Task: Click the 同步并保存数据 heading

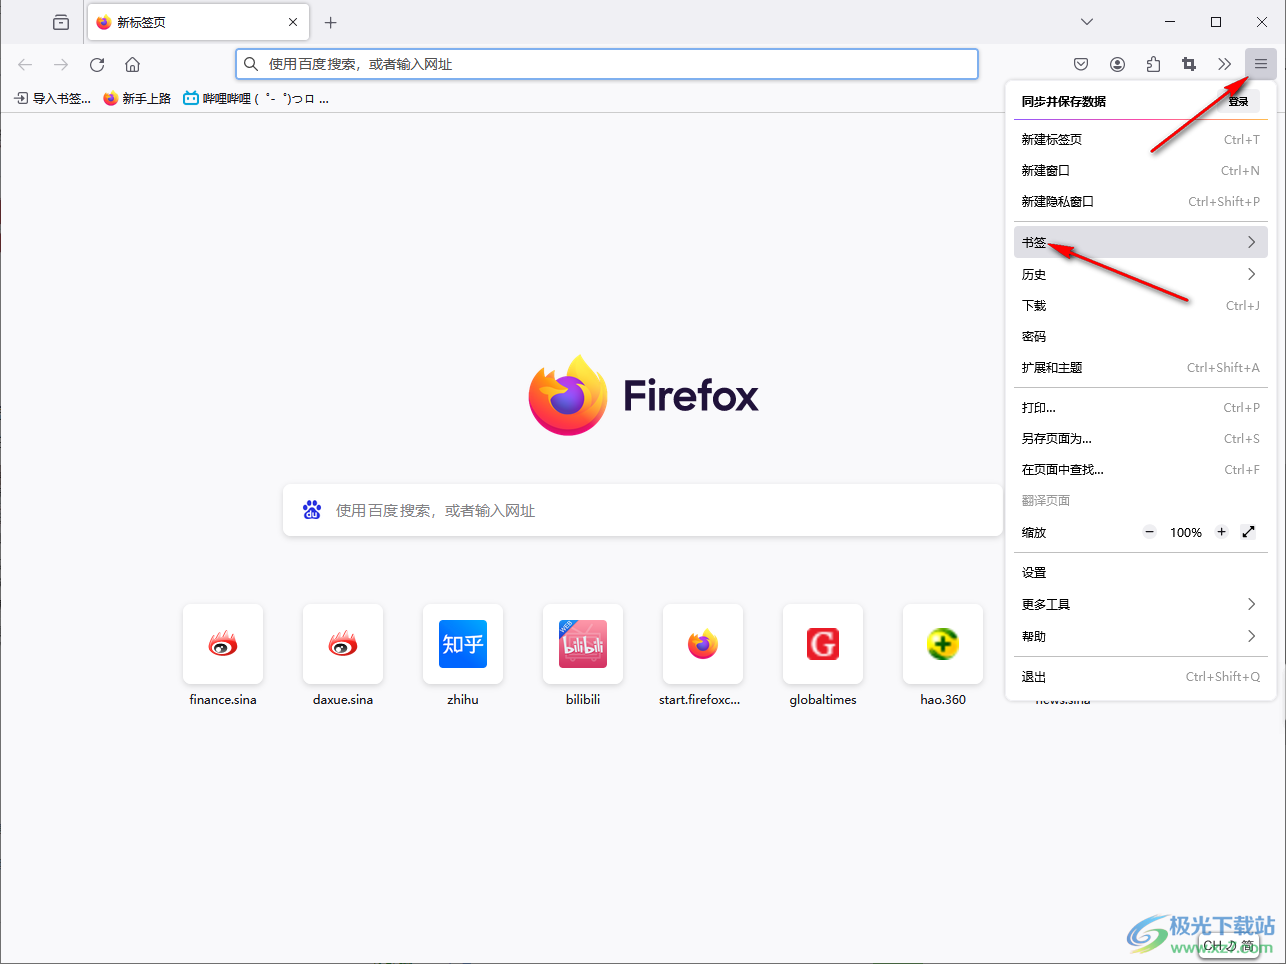Action: click(x=1064, y=101)
